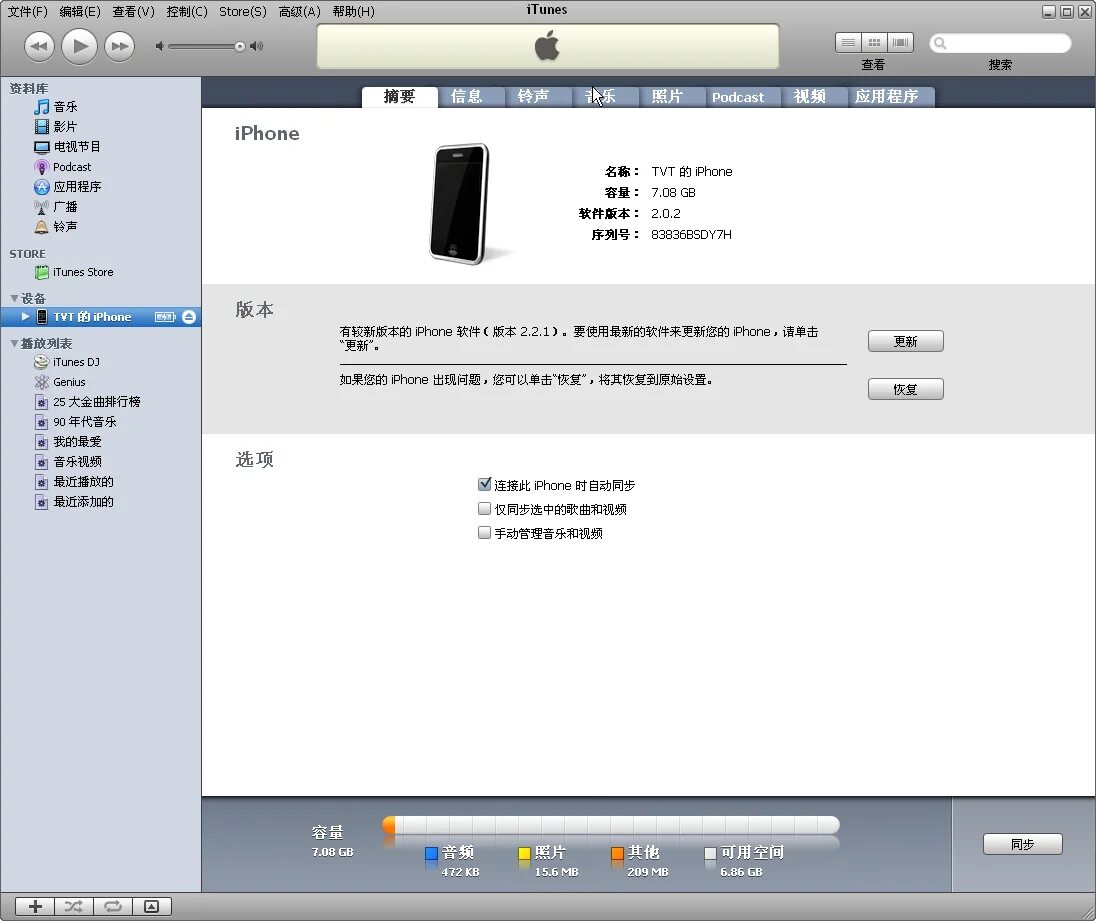Switch to 摘要 tab

click(x=399, y=96)
